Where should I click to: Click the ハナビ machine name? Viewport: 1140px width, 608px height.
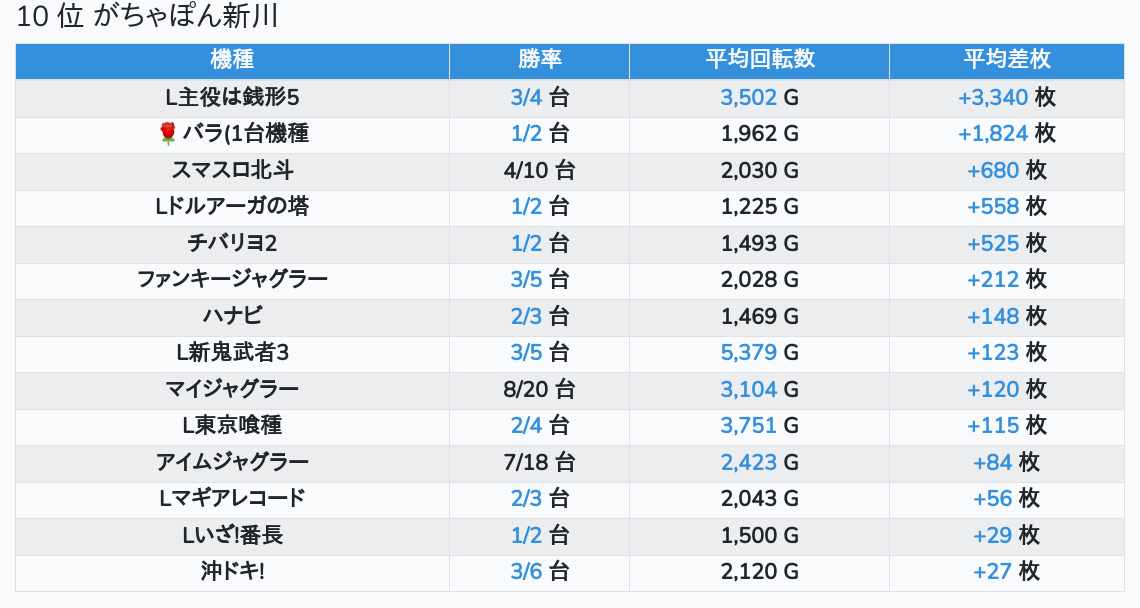click(232, 316)
